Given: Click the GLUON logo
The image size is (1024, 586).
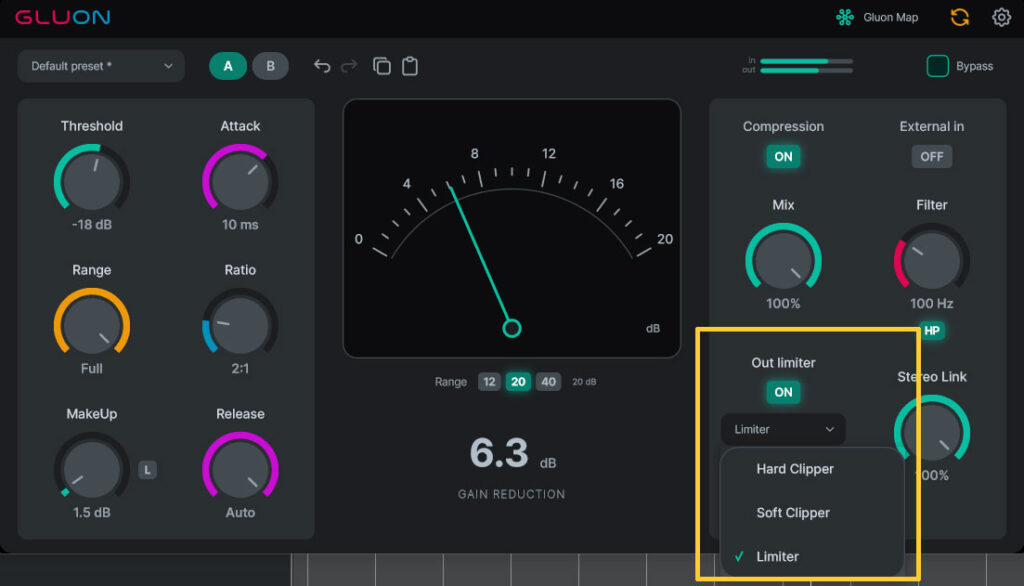Looking at the screenshot, I should (63, 17).
